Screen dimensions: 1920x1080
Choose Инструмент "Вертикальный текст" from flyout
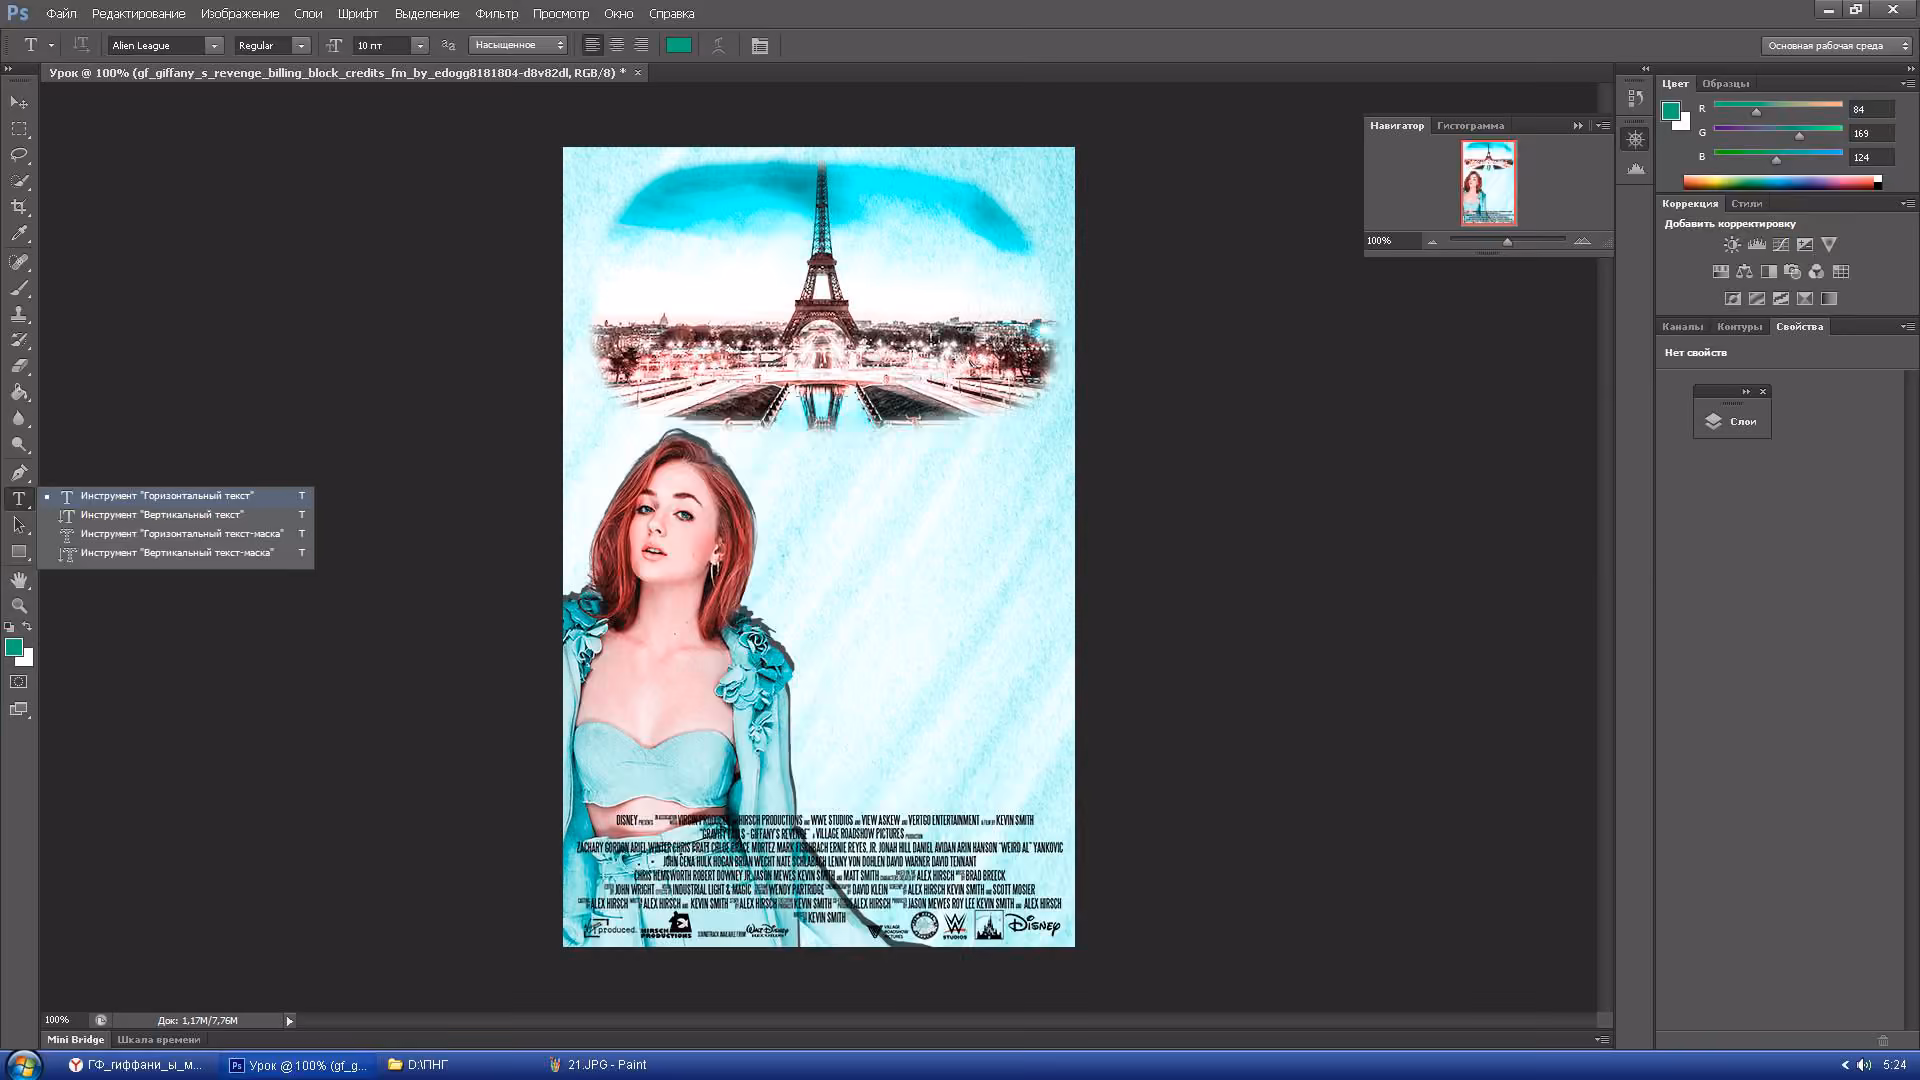click(176, 515)
